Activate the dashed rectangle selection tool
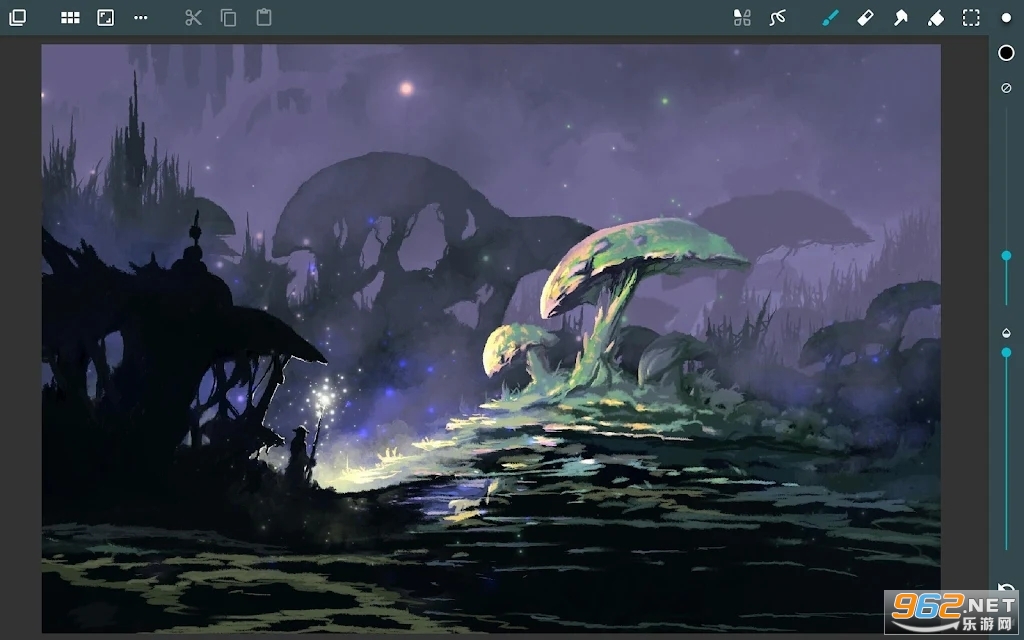Screen dimensions: 1024x640 click(x=971, y=18)
